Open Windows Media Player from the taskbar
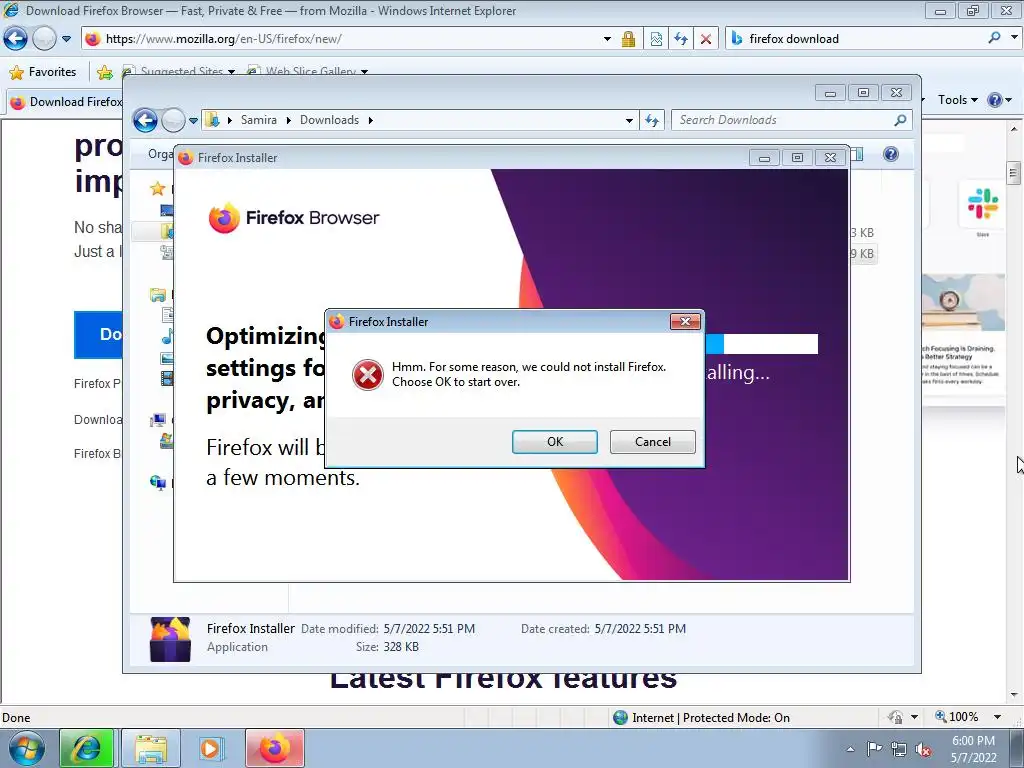 (211, 748)
